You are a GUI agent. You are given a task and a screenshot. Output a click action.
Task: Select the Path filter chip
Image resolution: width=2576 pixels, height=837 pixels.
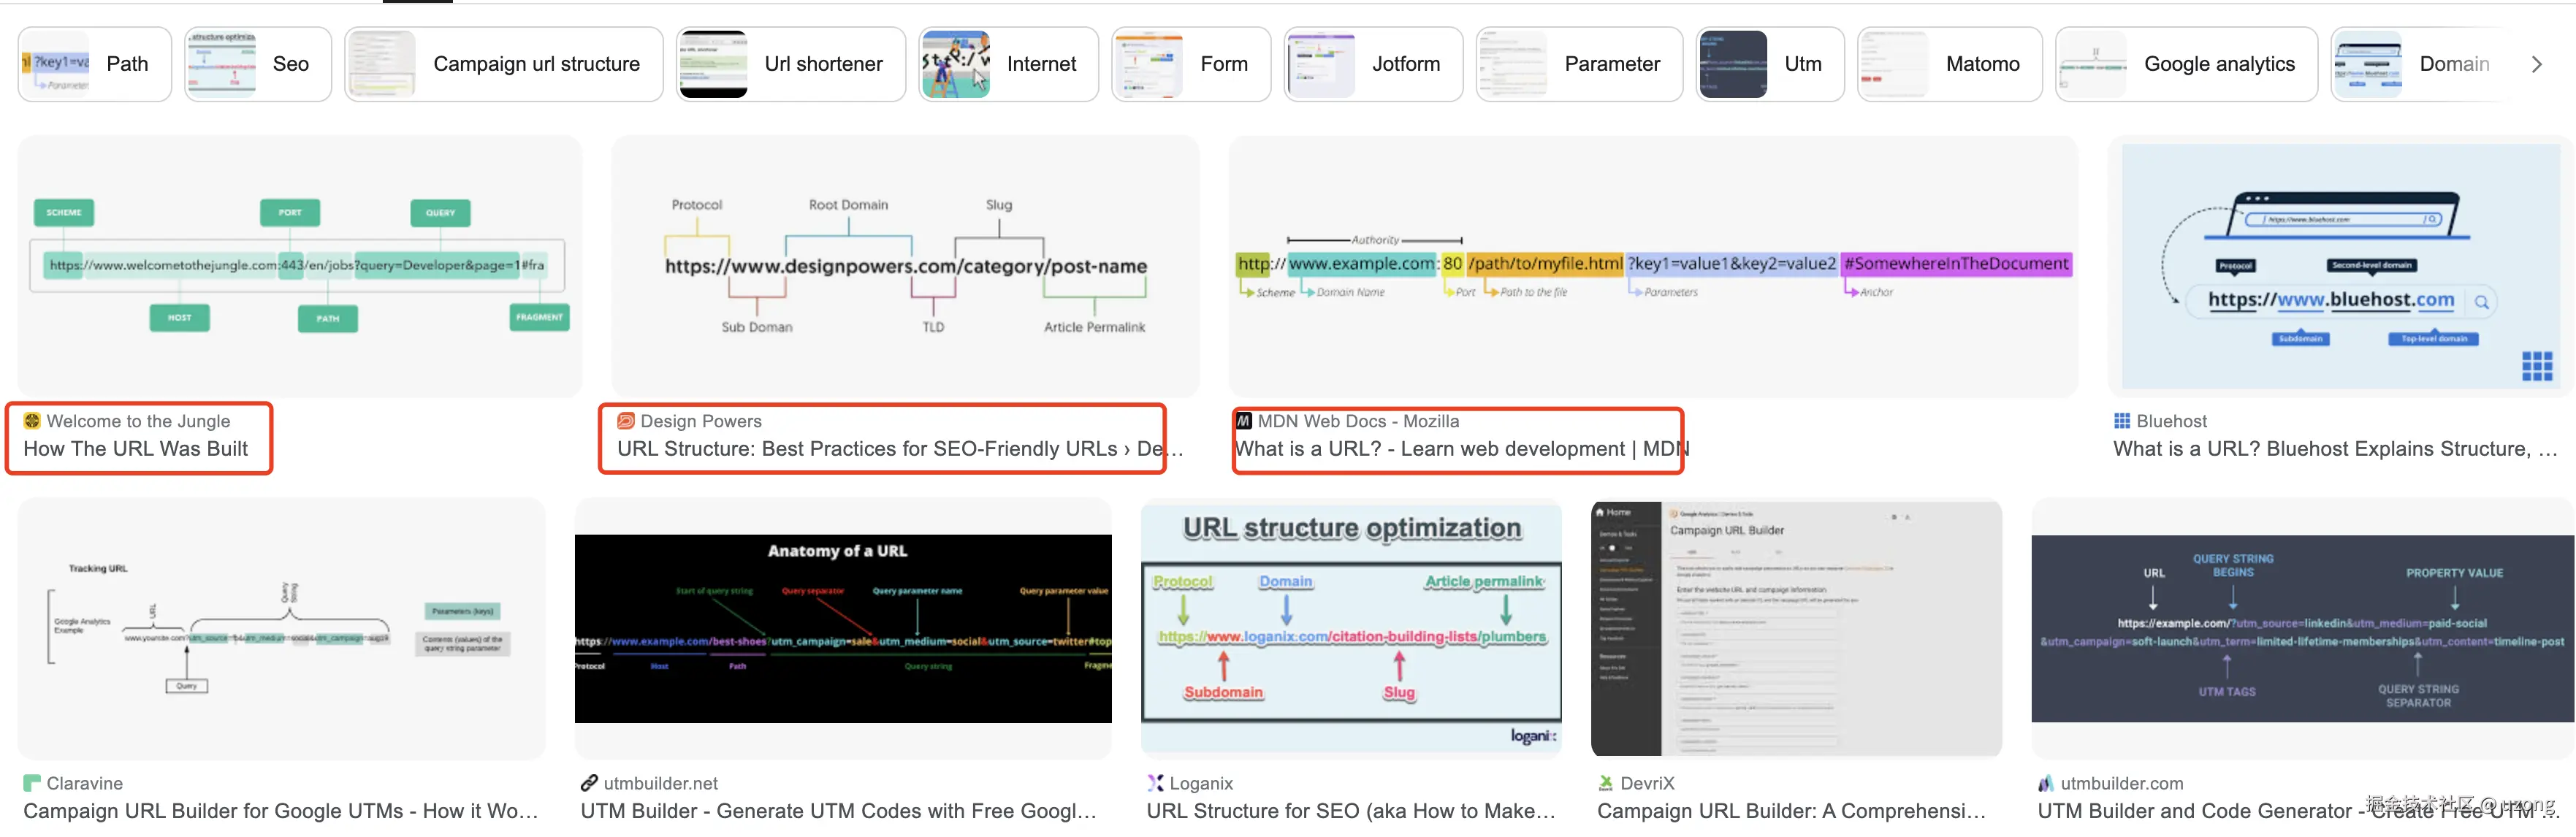click(x=95, y=64)
